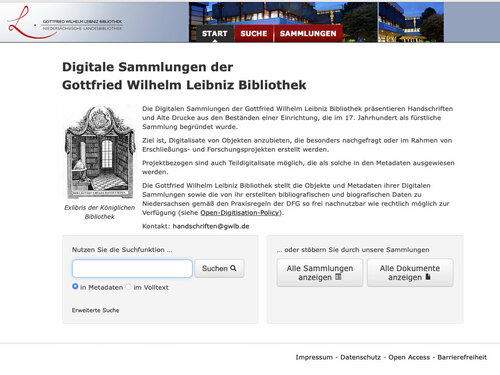Select the im Volltext radio button

click(x=128, y=287)
